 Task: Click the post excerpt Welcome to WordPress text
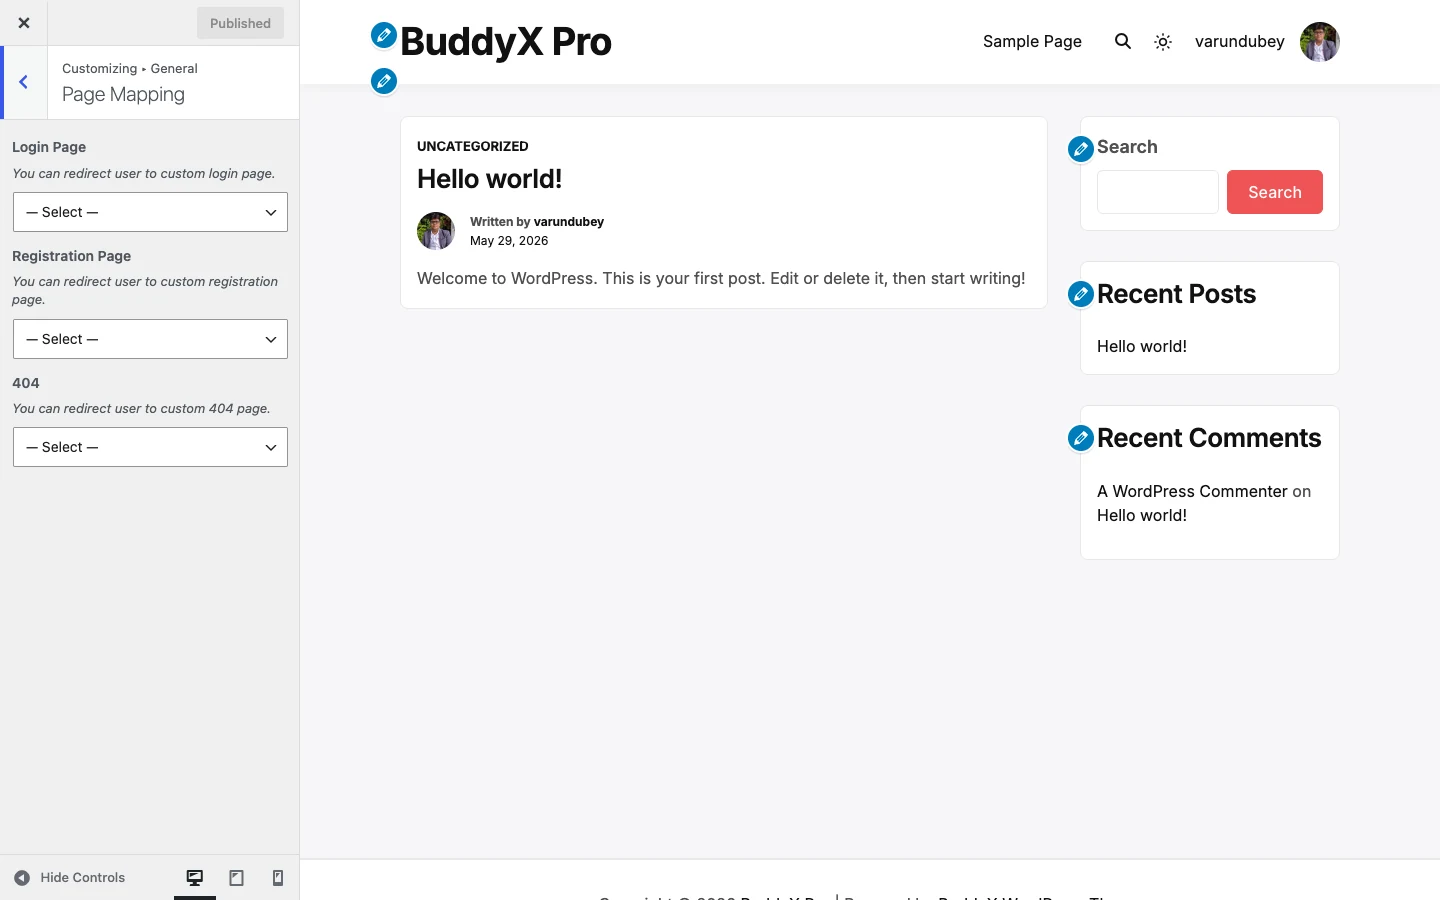(x=721, y=278)
